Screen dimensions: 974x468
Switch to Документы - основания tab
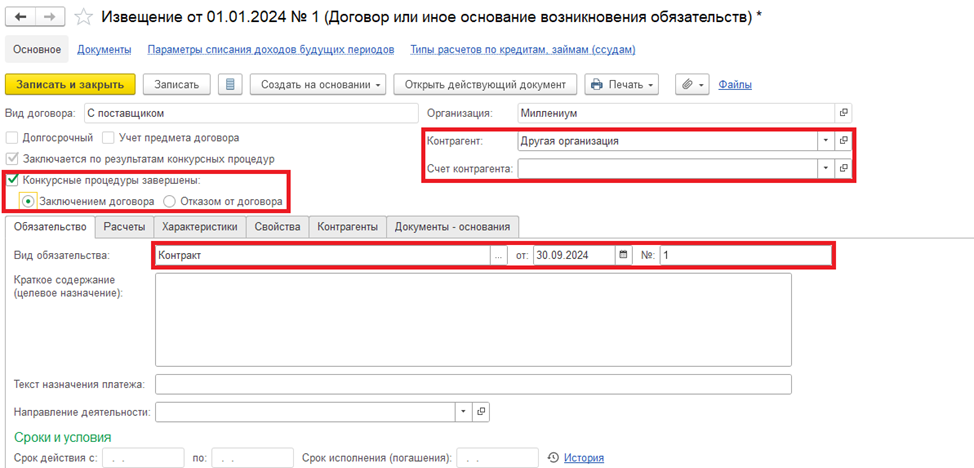pyautogui.click(x=453, y=227)
